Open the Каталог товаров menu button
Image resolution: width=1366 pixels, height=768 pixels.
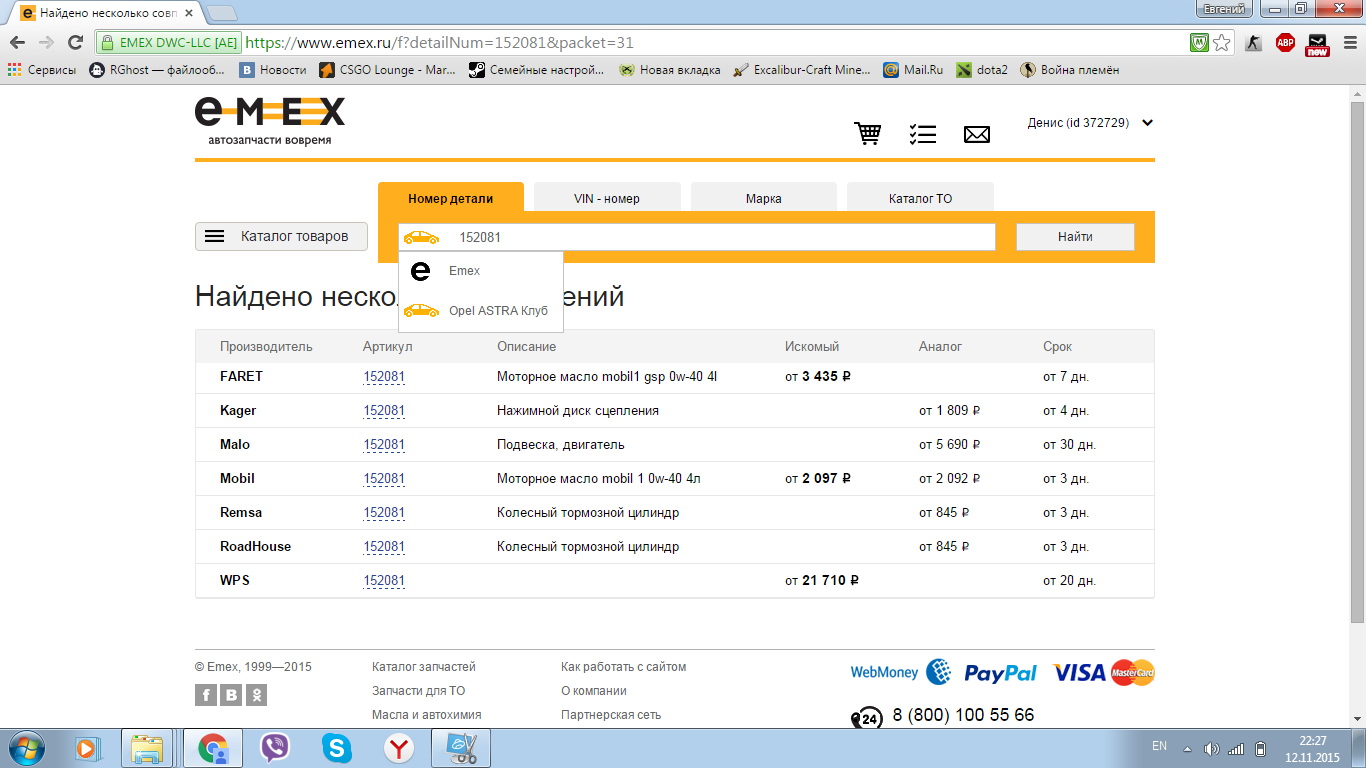pyautogui.click(x=281, y=237)
